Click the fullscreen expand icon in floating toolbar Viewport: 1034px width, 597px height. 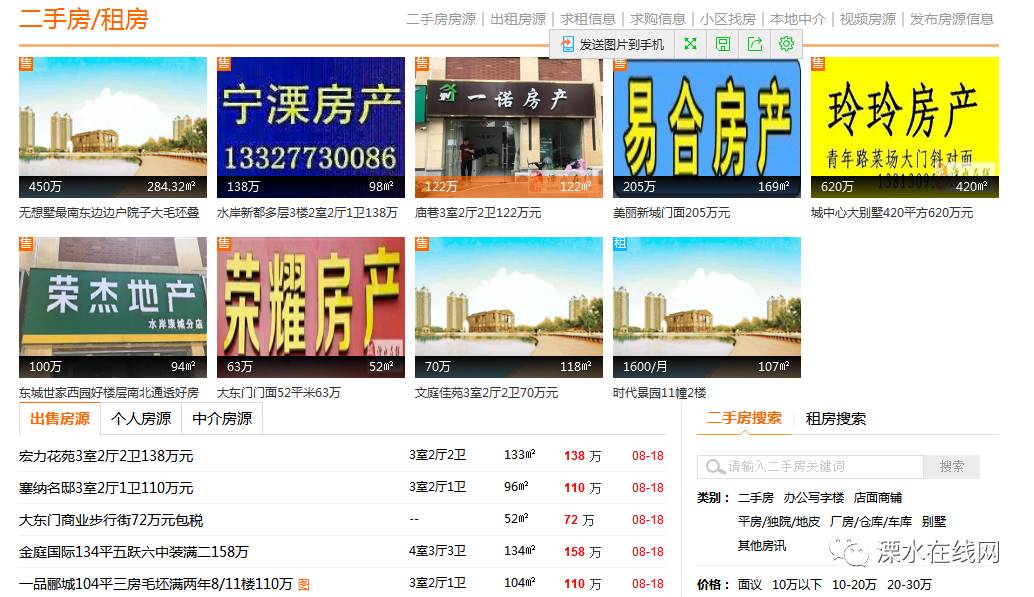[x=690, y=44]
